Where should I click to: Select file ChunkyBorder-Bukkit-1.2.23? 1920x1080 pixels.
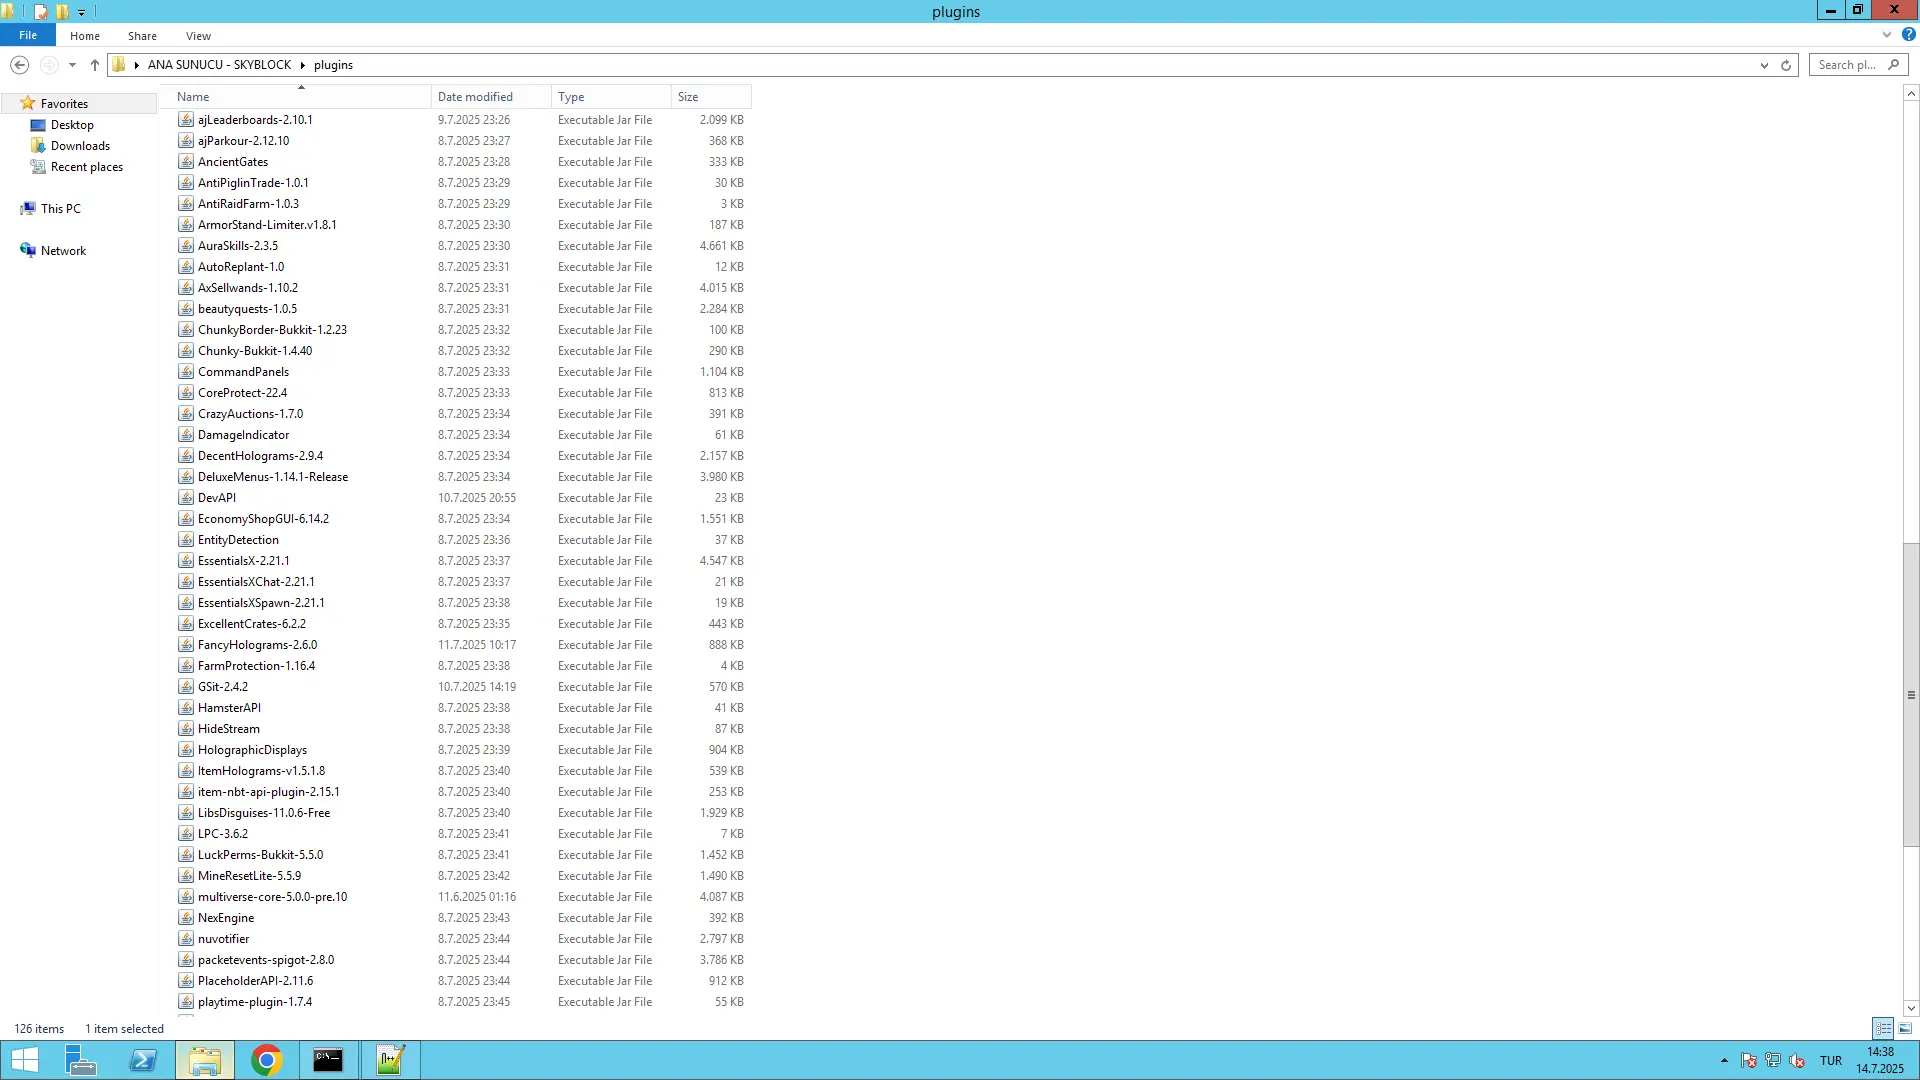tap(272, 330)
